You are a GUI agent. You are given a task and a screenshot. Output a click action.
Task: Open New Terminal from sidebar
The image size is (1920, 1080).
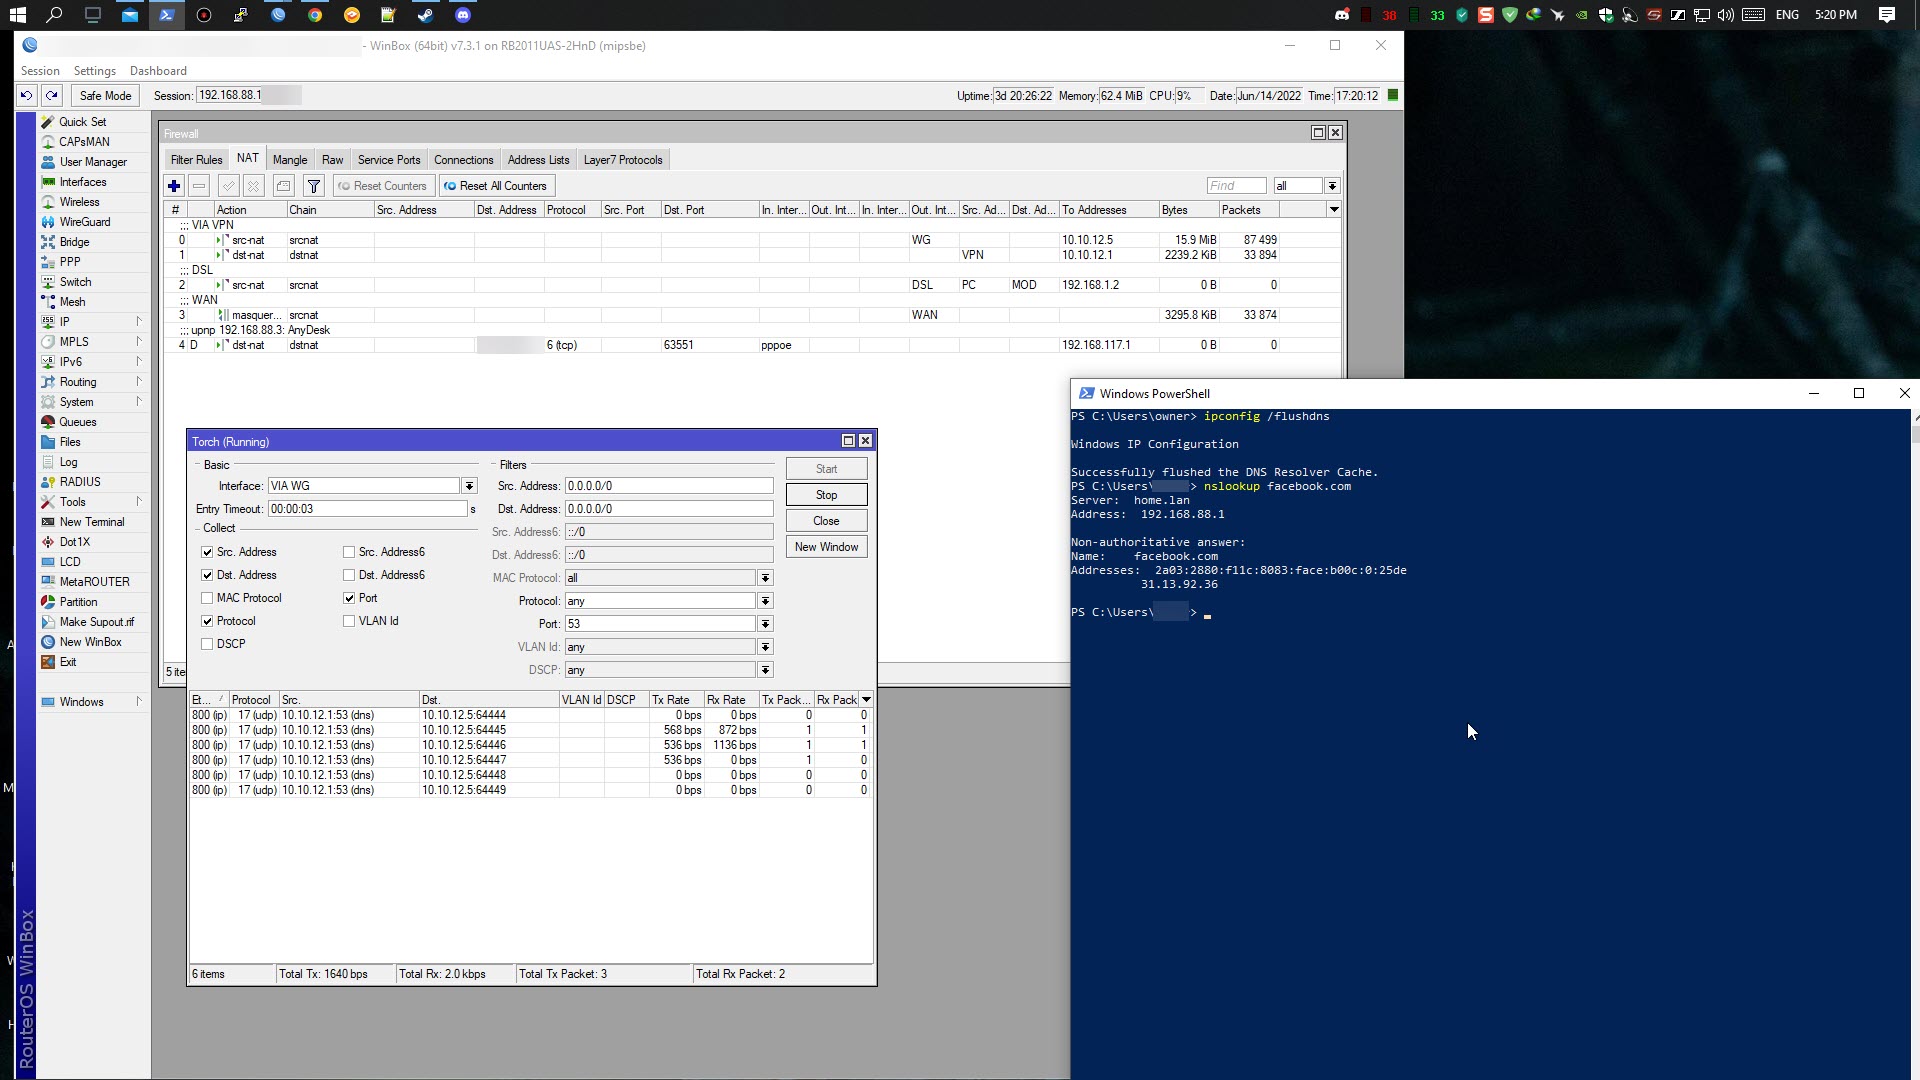coord(92,522)
